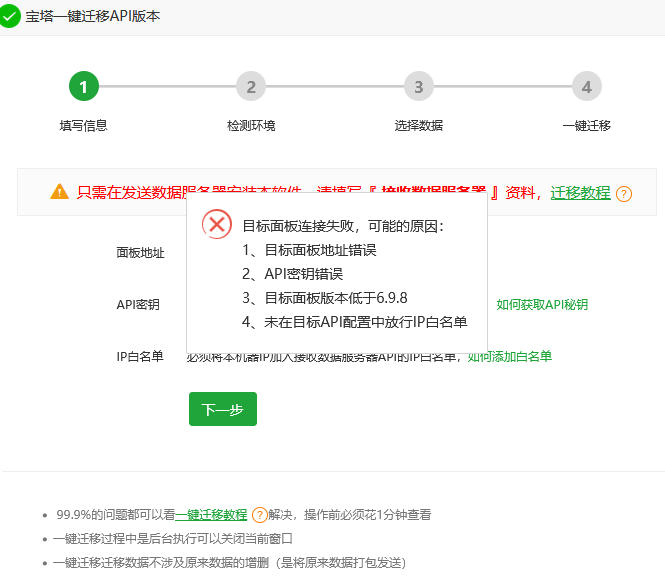665x587 pixels.
Task: Click the 检测环境 step label
Action: [x=251, y=126]
